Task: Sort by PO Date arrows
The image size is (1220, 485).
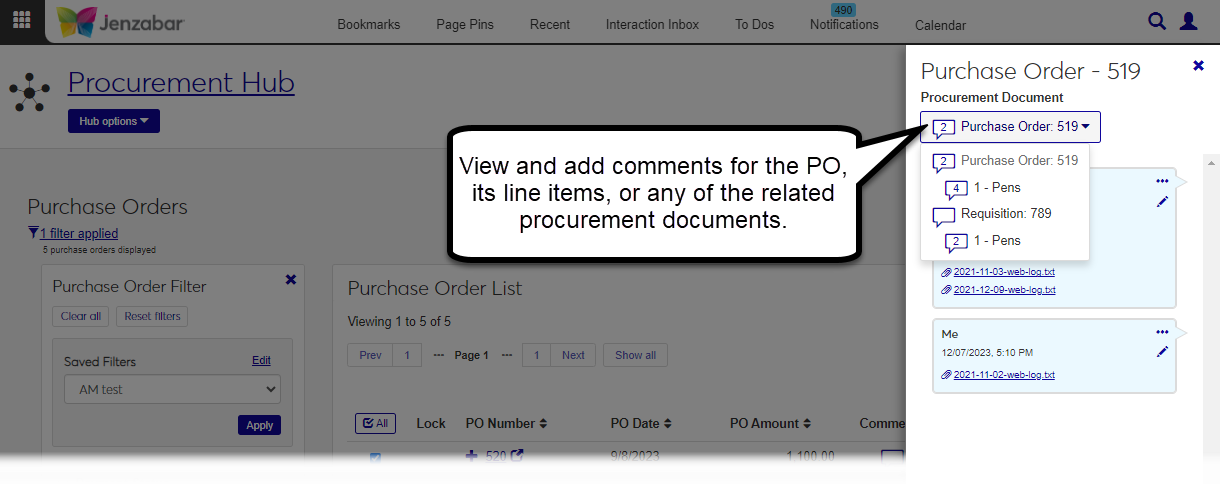Action: click(x=668, y=424)
